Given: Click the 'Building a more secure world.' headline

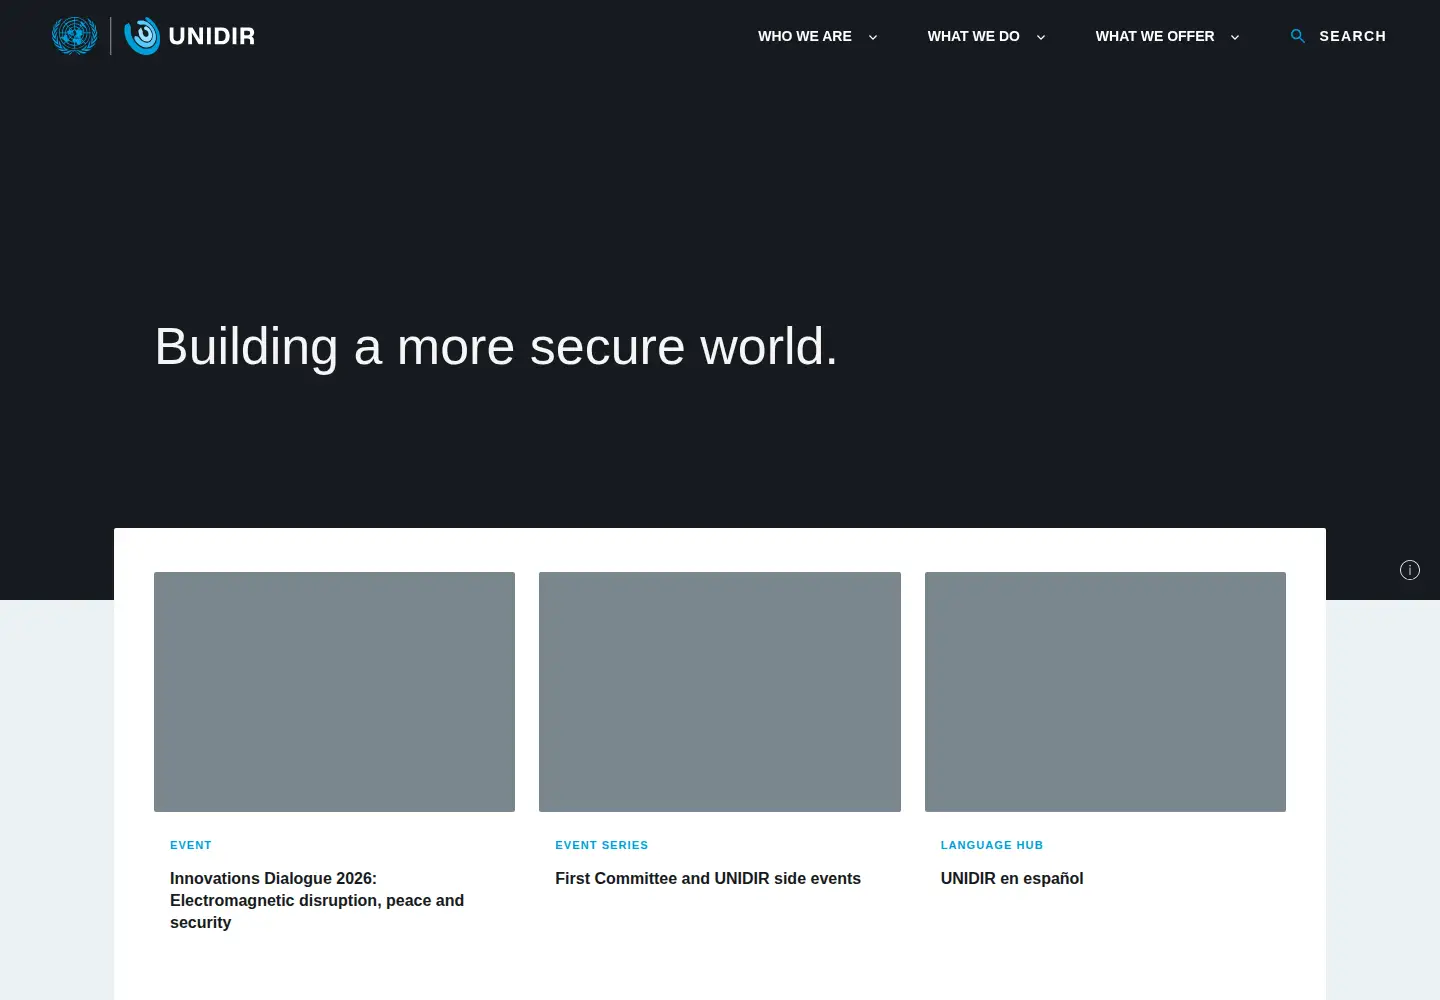Looking at the screenshot, I should [x=496, y=347].
